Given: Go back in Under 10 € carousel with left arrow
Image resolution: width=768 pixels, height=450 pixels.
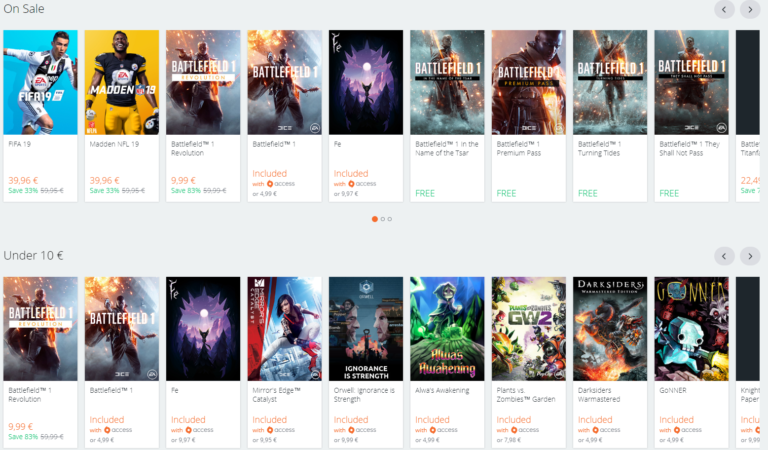Looking at the screenshot, I should (x=724, y=256).
